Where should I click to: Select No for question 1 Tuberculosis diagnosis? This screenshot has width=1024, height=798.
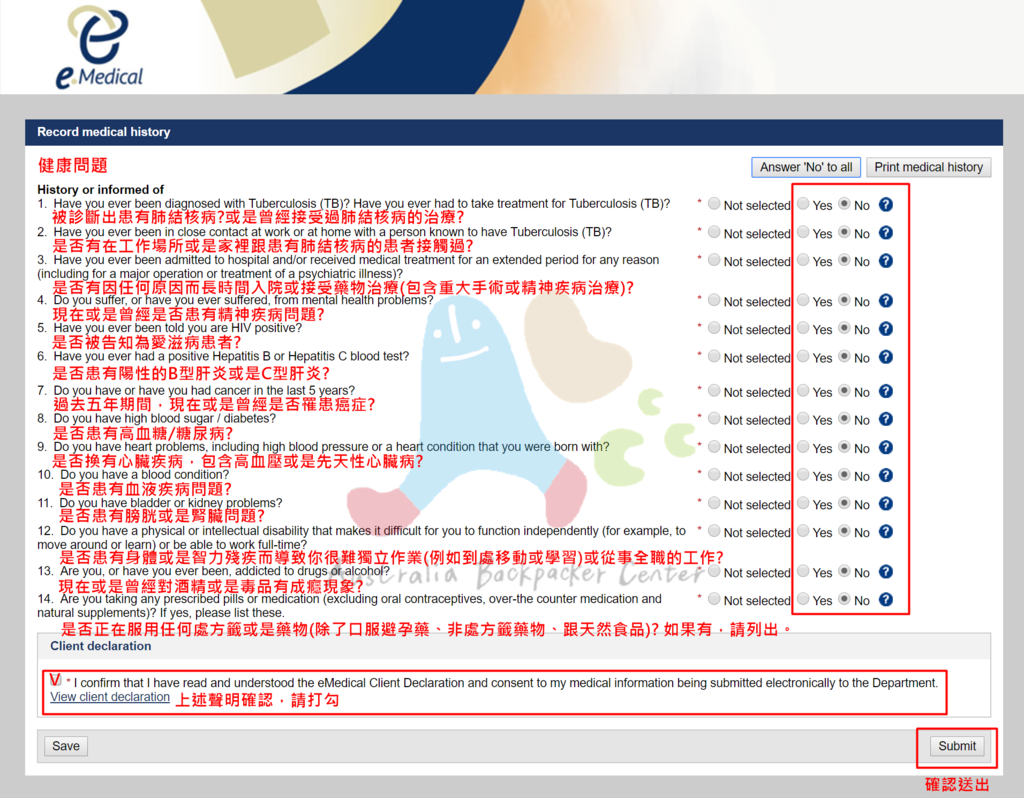[844, 204]
